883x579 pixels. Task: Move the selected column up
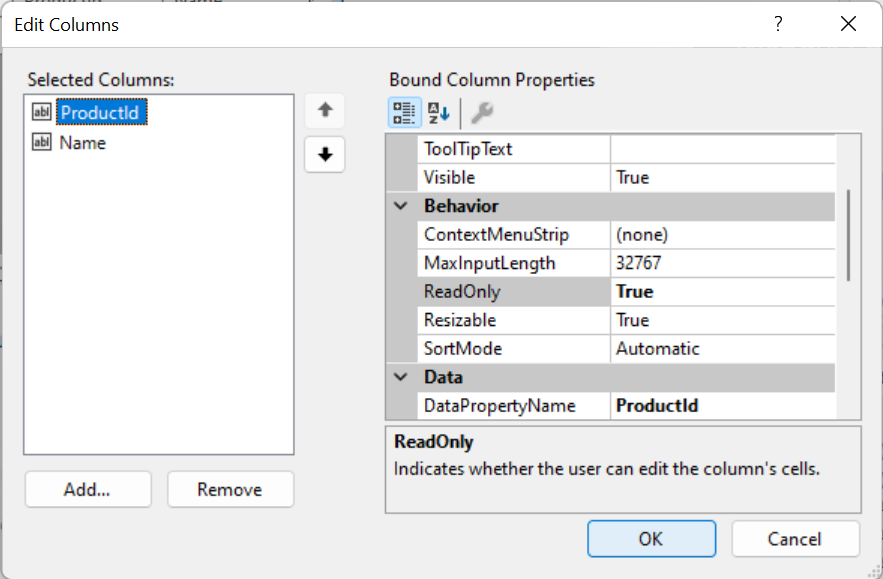324,110
